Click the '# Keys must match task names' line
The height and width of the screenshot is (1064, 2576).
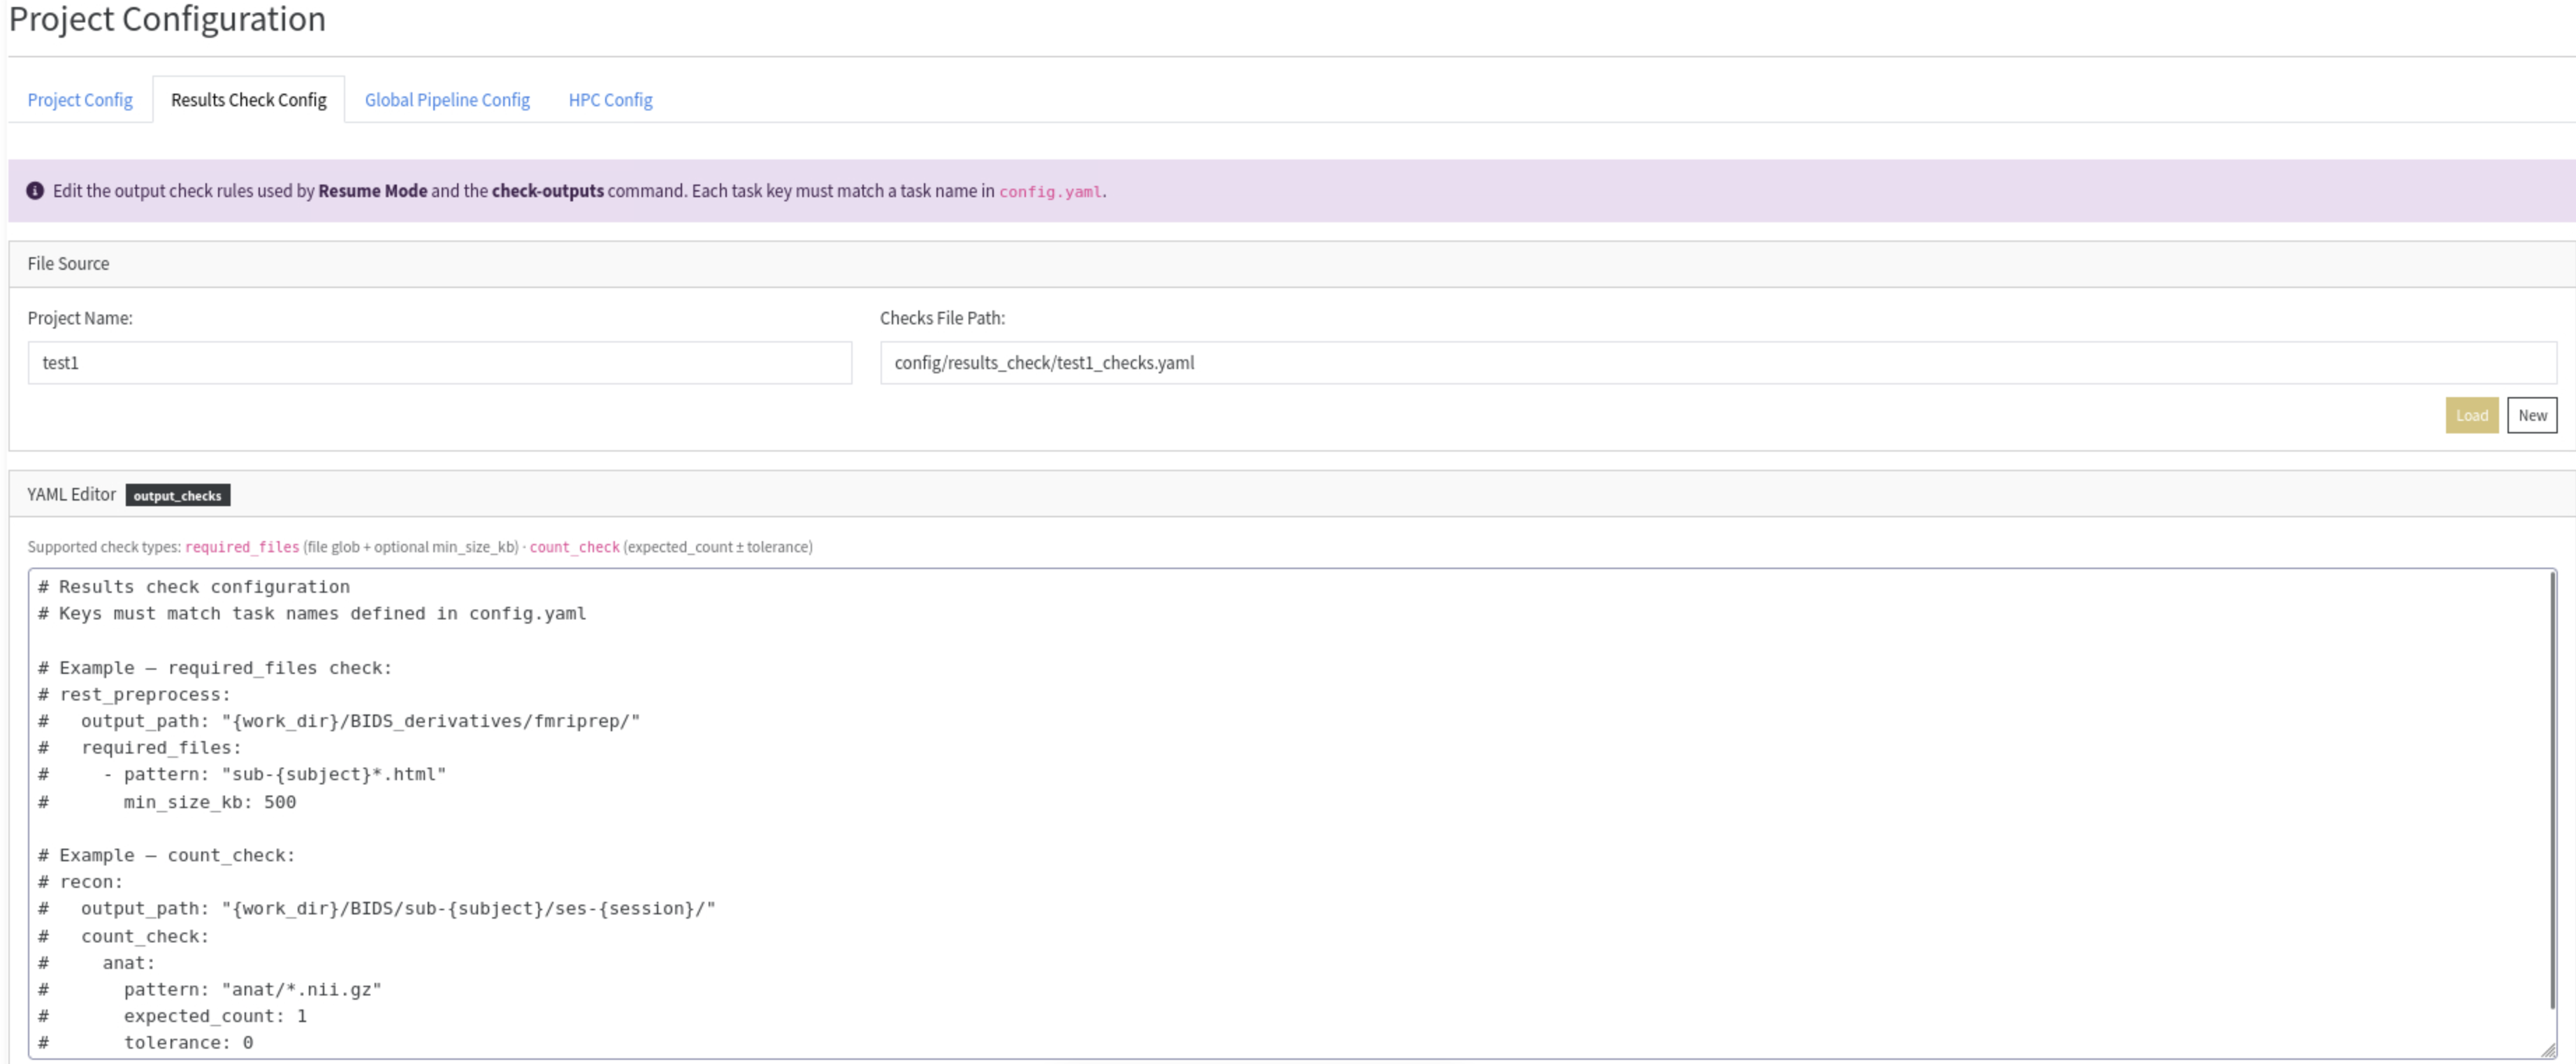(x=312, y=614)
